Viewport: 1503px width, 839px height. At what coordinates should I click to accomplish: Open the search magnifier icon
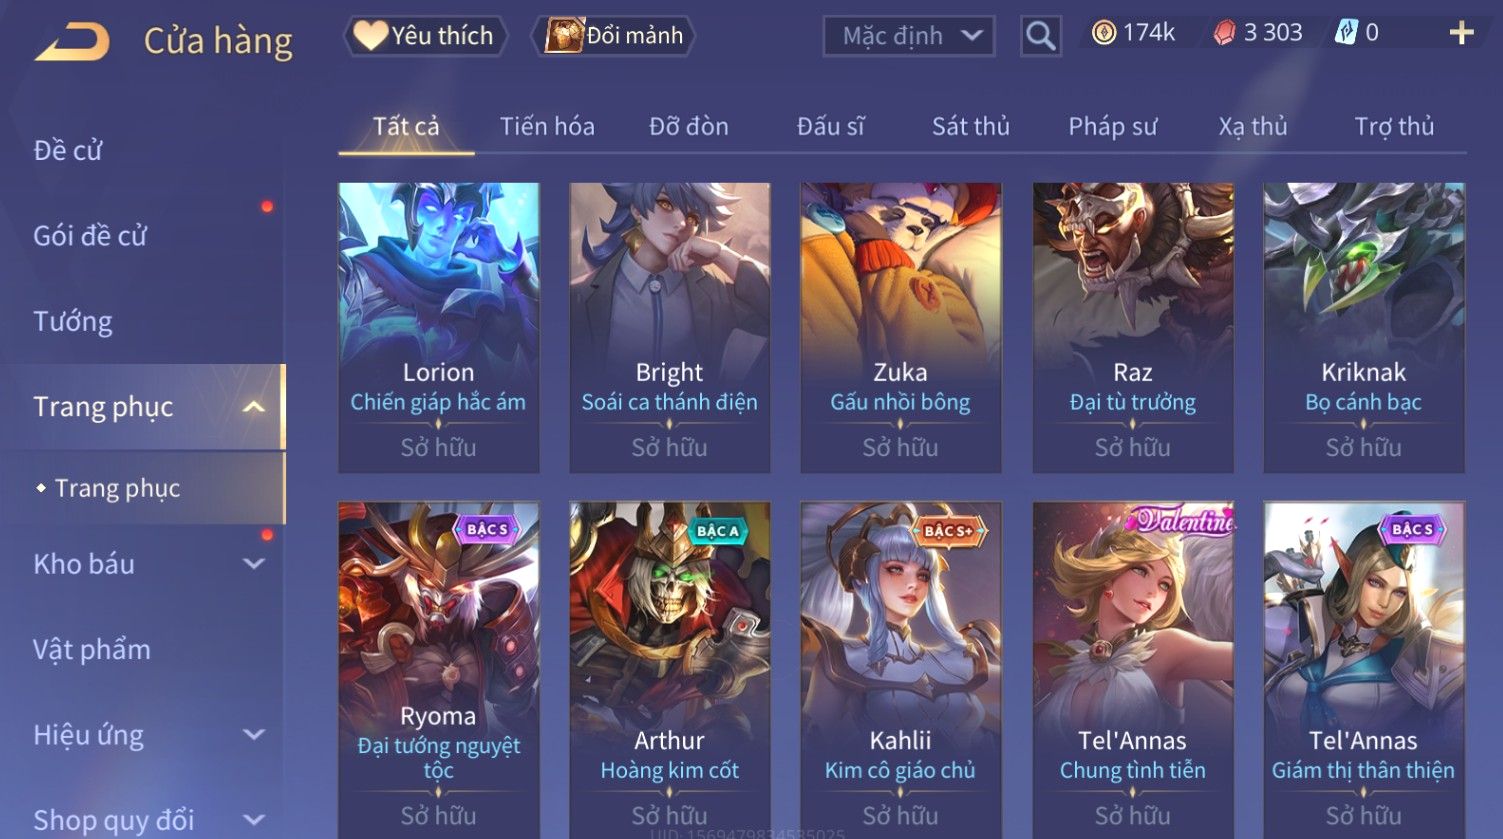pyautogui.click(x=1040, y=37)
